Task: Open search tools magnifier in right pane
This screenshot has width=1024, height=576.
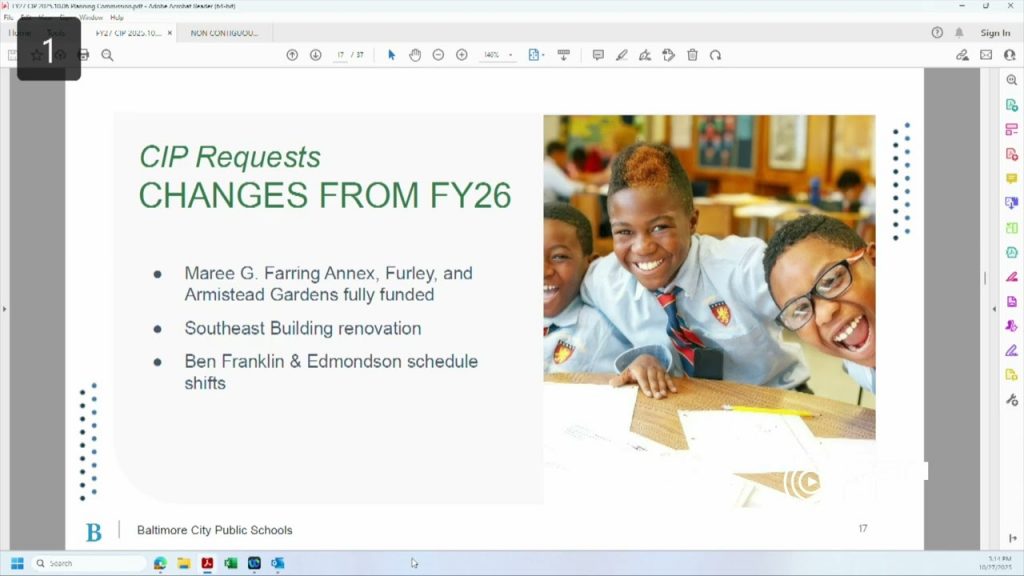Action: (x=1012, y=80)
